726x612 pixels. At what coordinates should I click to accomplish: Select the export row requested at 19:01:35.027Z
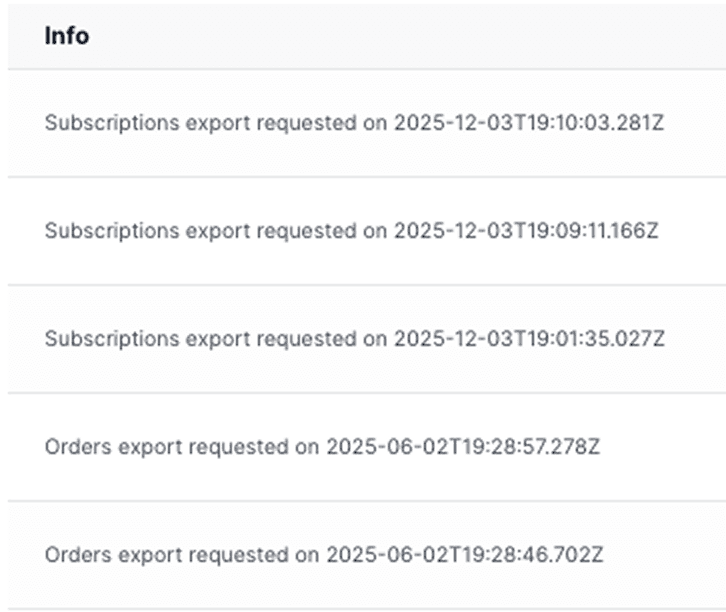[355, 339]
